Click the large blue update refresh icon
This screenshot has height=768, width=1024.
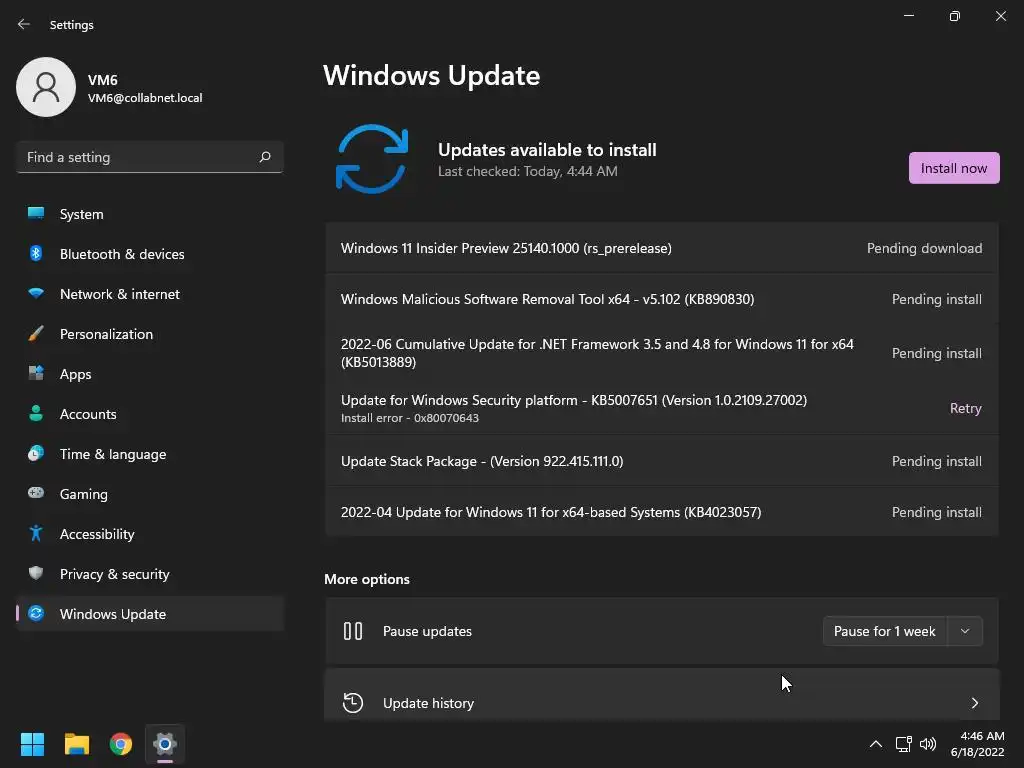click(x=372, y=159)
